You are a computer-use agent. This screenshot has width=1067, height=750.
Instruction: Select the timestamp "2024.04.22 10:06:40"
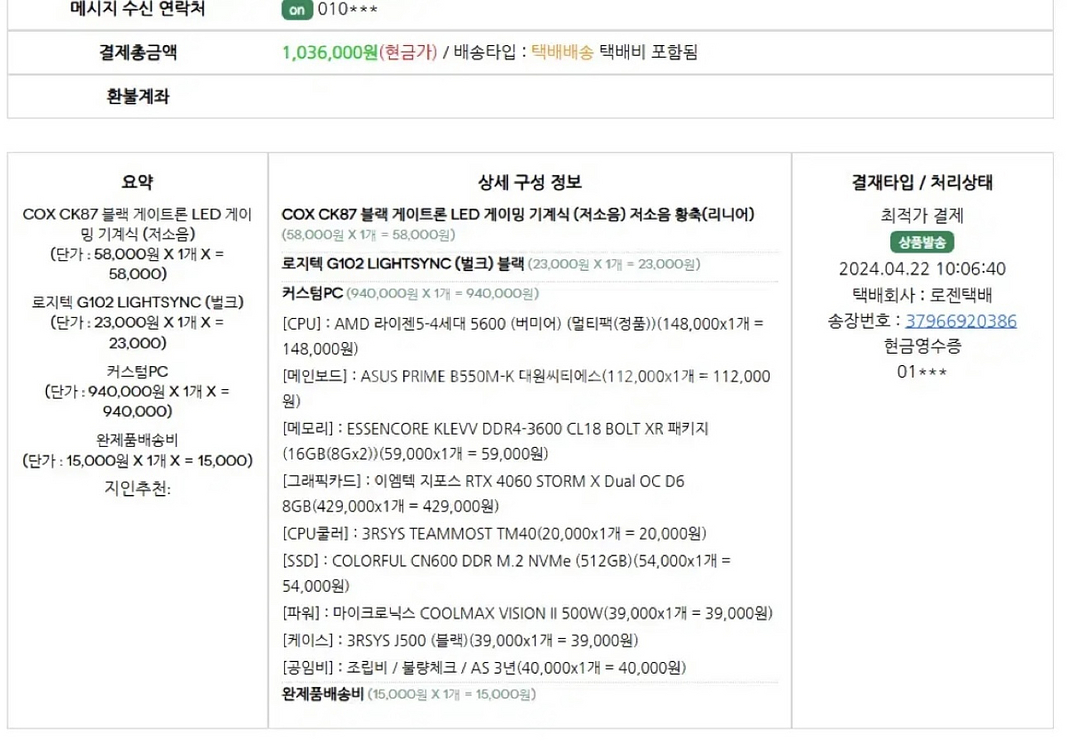click(922, 269)
